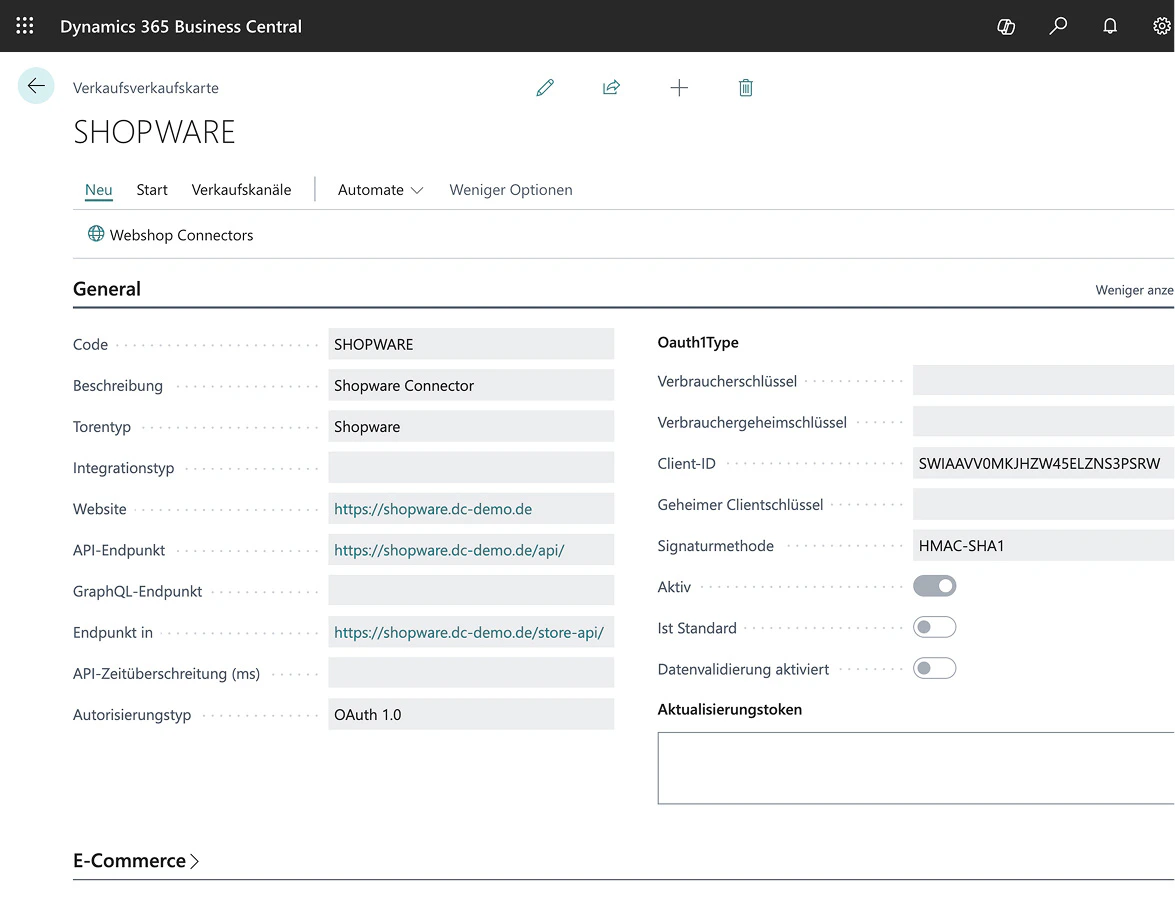The width and height of the screenshot is (1175, 903).
Task: Click the Beschreibung field
Action: (x=471, y=385)
